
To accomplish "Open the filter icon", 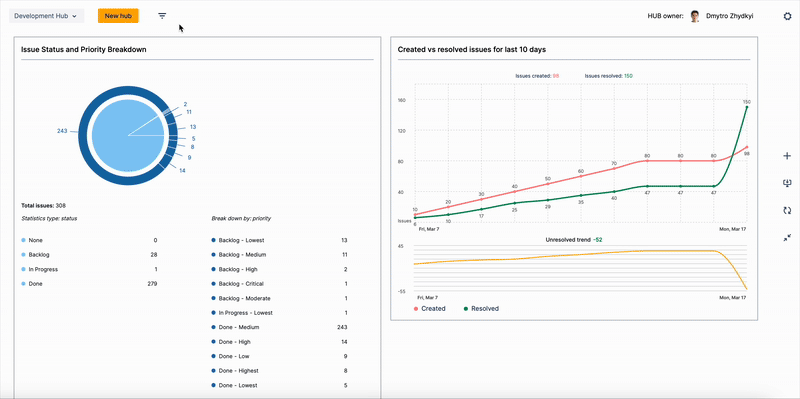I will tap(162, 16).
